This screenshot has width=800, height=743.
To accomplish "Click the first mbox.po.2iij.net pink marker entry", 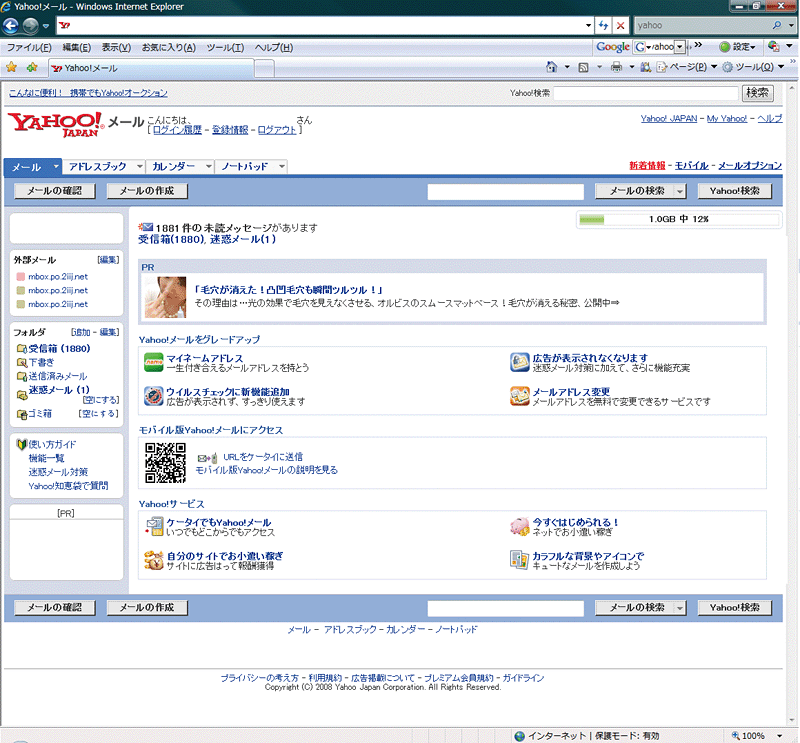I will pos(52,277).
